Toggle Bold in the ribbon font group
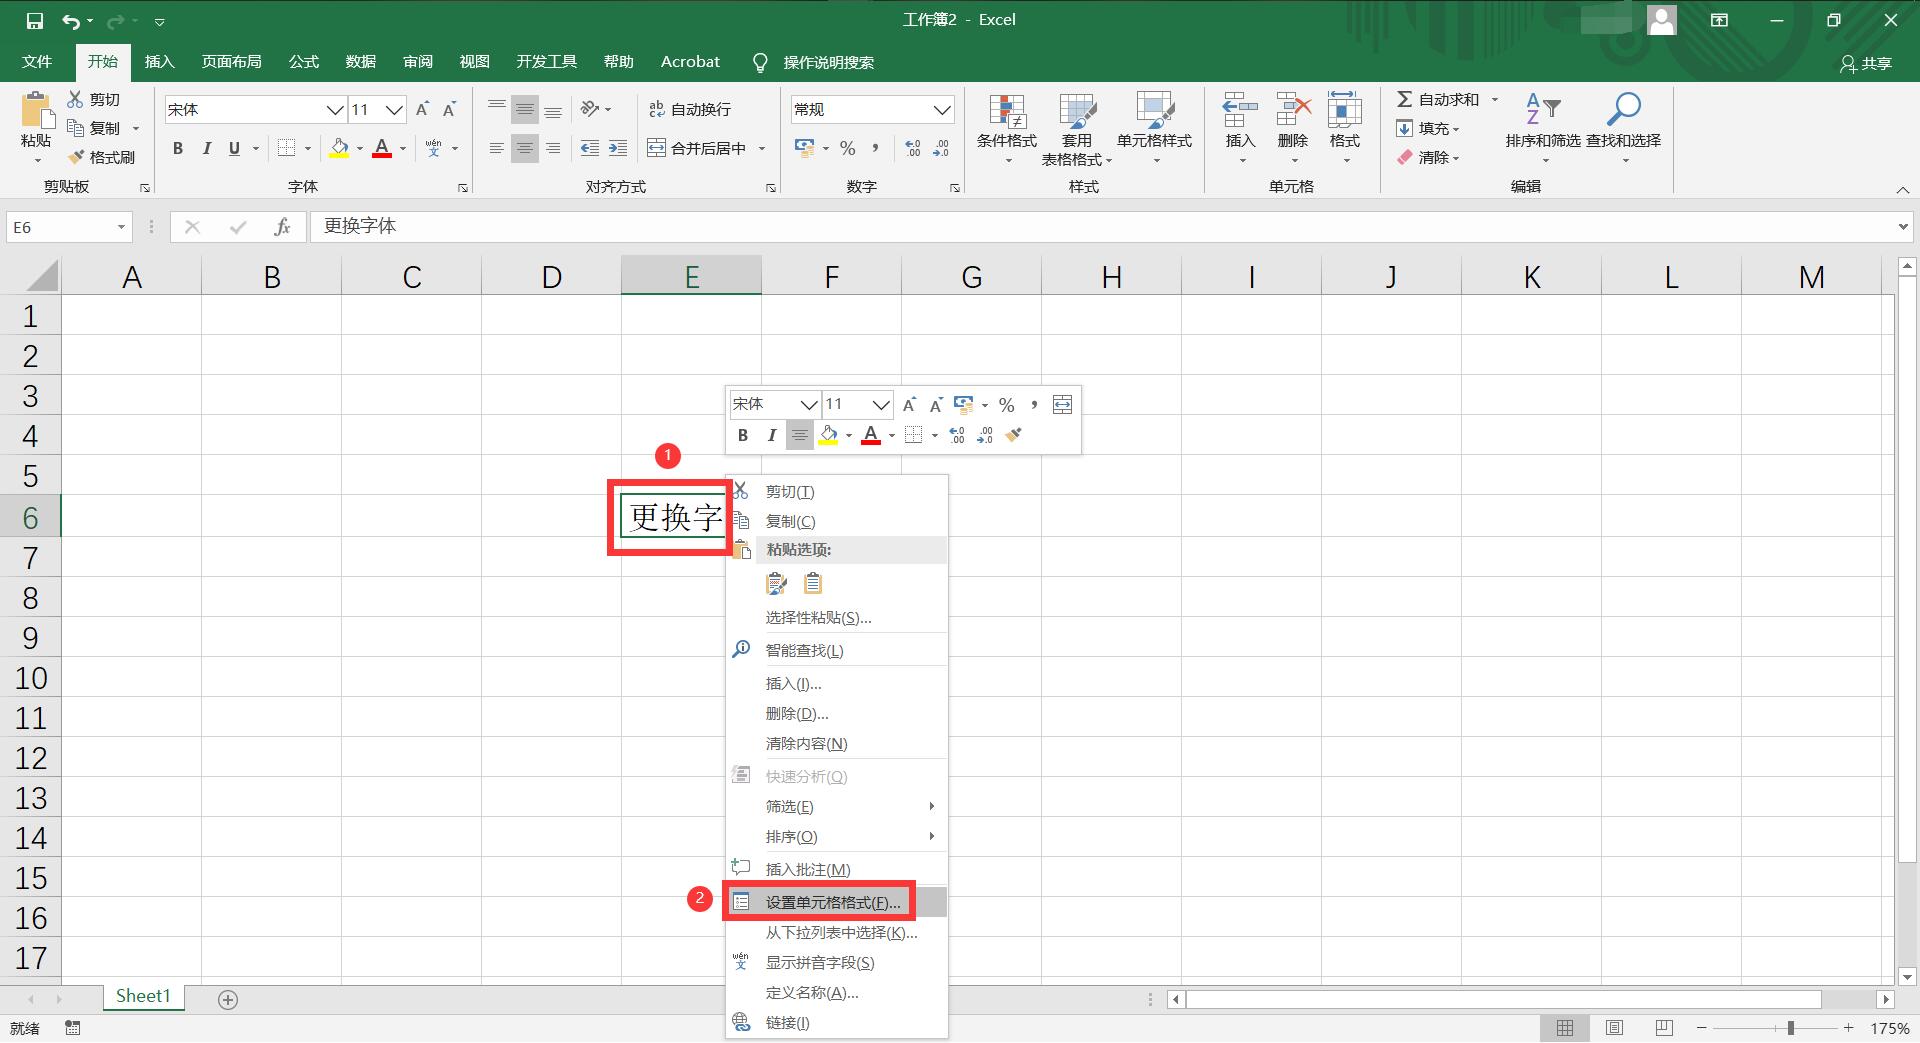This screenshot has height=1043, width=1920. (x=178, y=148)
